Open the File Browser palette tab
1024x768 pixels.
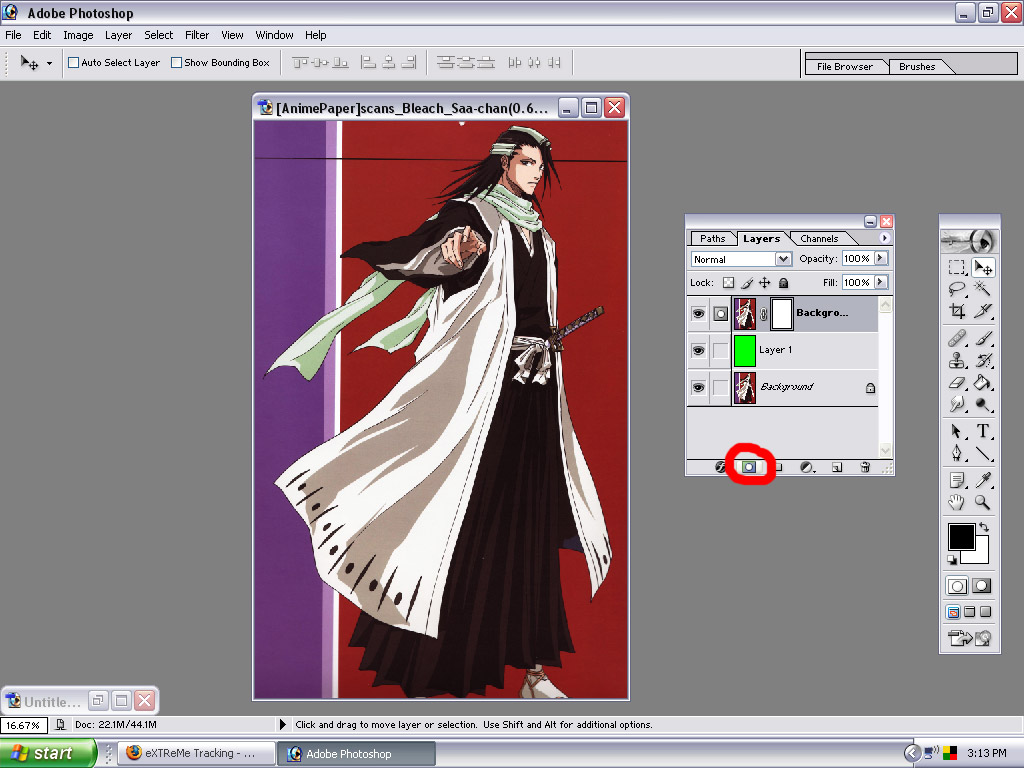coord(844,67)
